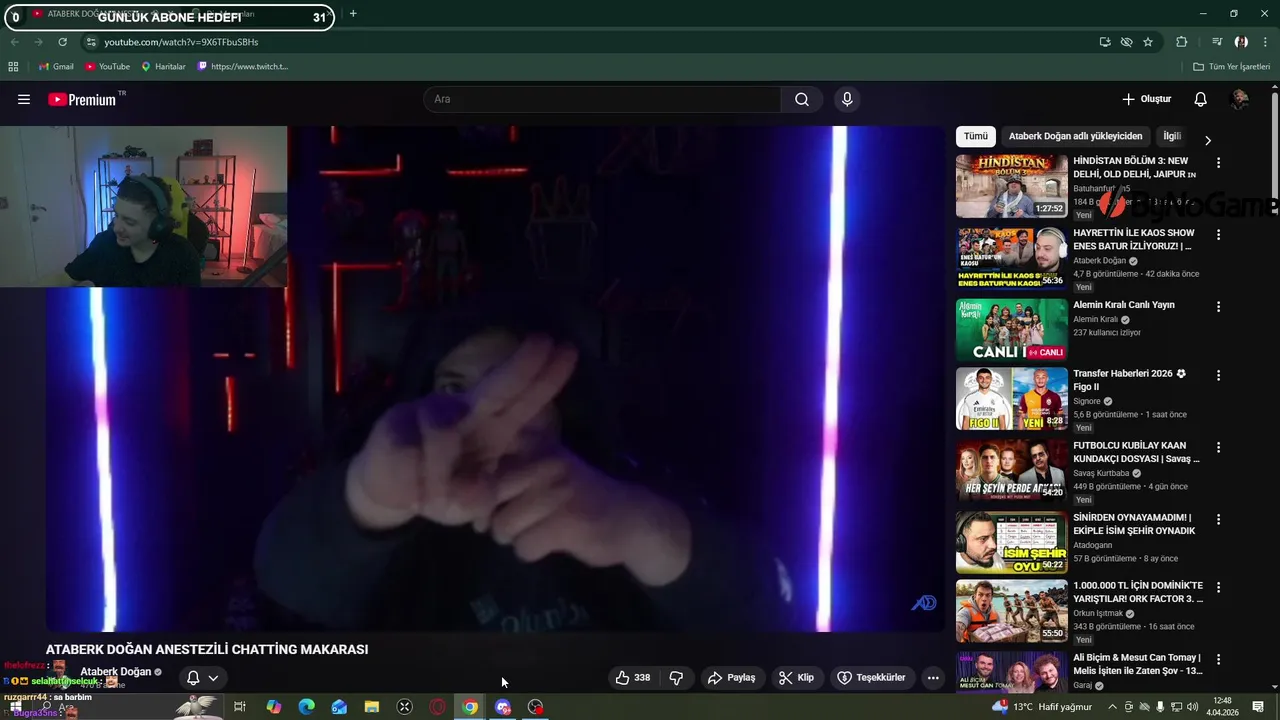Click Orkun Işıtmak channel name text
This screenshot has height=720, width=1280.
point(1098,613)
